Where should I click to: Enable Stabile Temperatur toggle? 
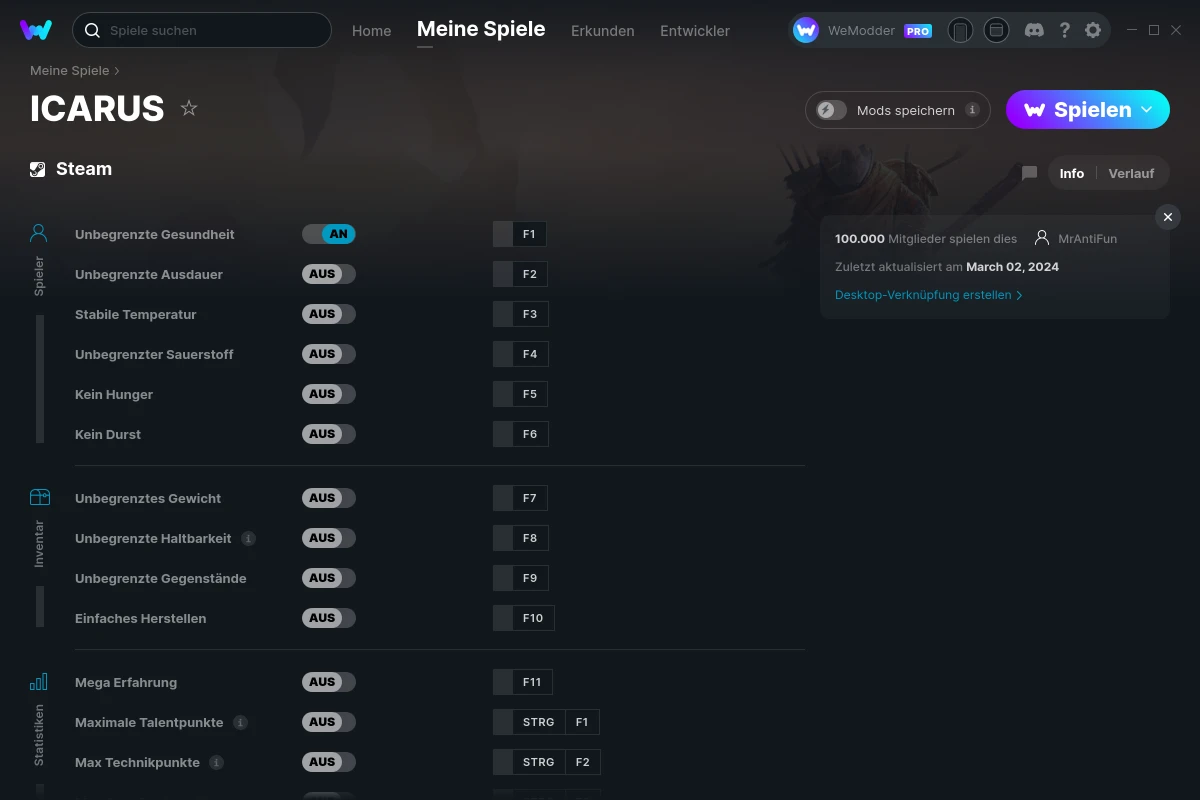[329, 314]
